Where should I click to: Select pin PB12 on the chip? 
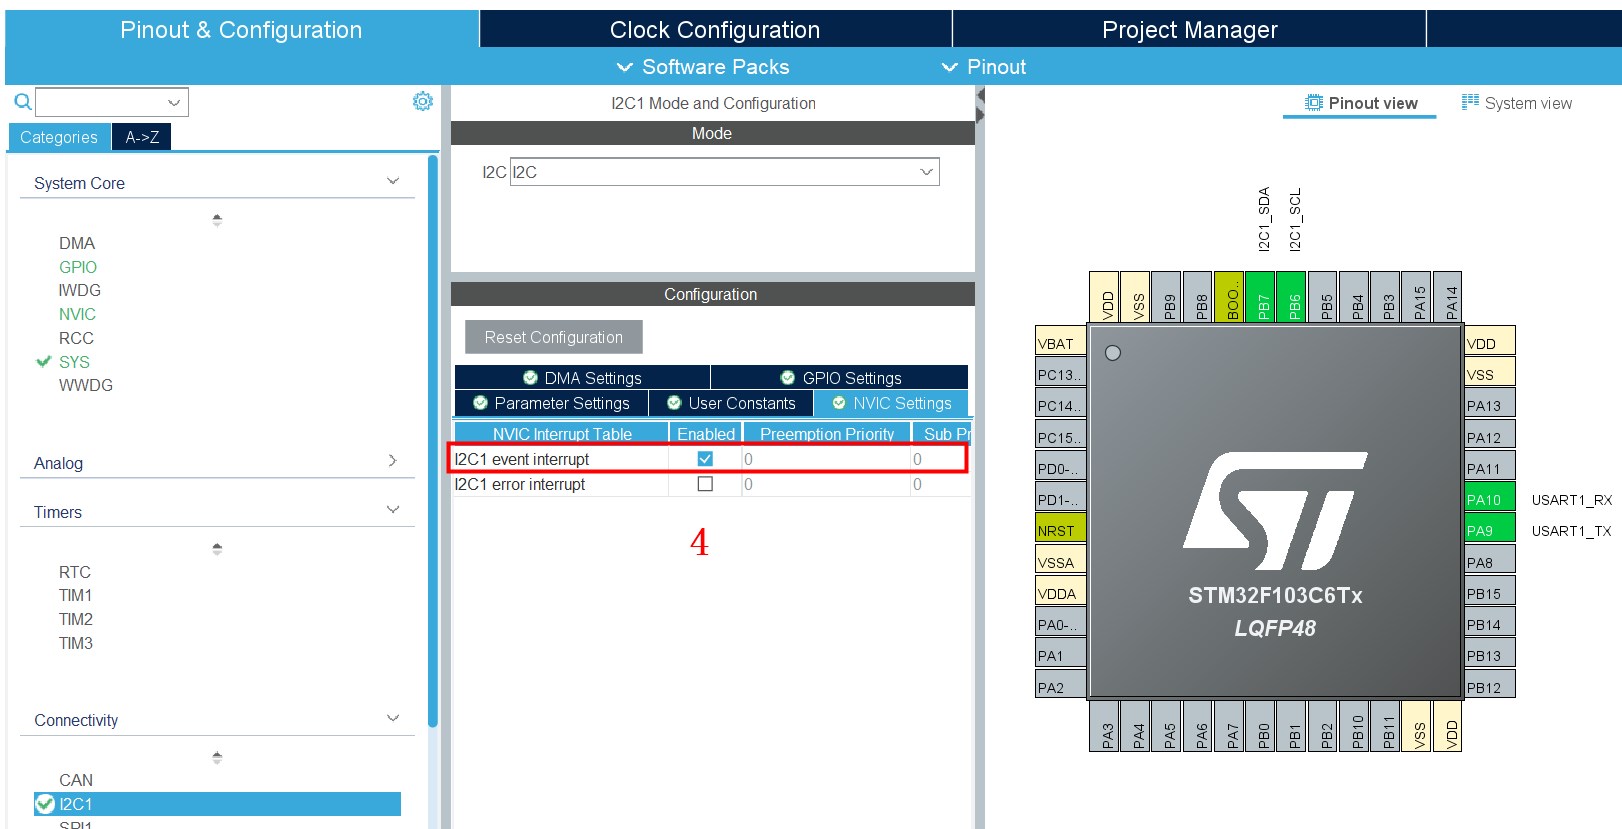pyautogui.click(x=1490, y=686)
